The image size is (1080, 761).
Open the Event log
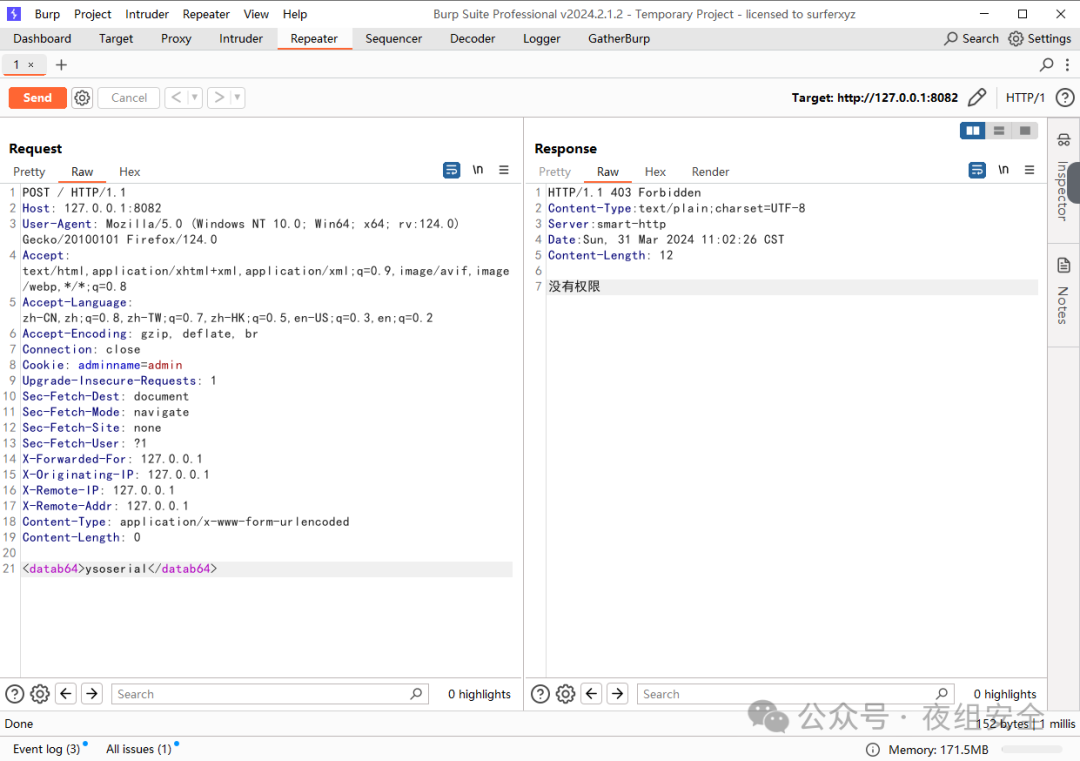[46, 749]
